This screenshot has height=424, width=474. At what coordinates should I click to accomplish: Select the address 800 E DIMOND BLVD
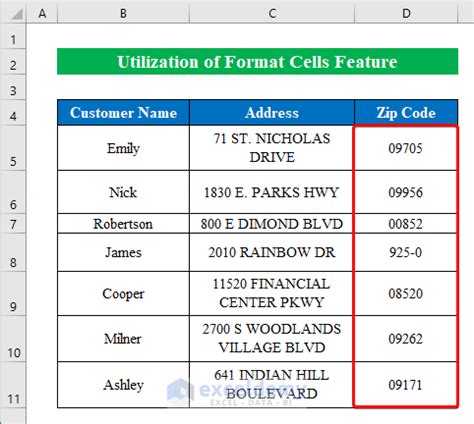(x=272, y=224)
